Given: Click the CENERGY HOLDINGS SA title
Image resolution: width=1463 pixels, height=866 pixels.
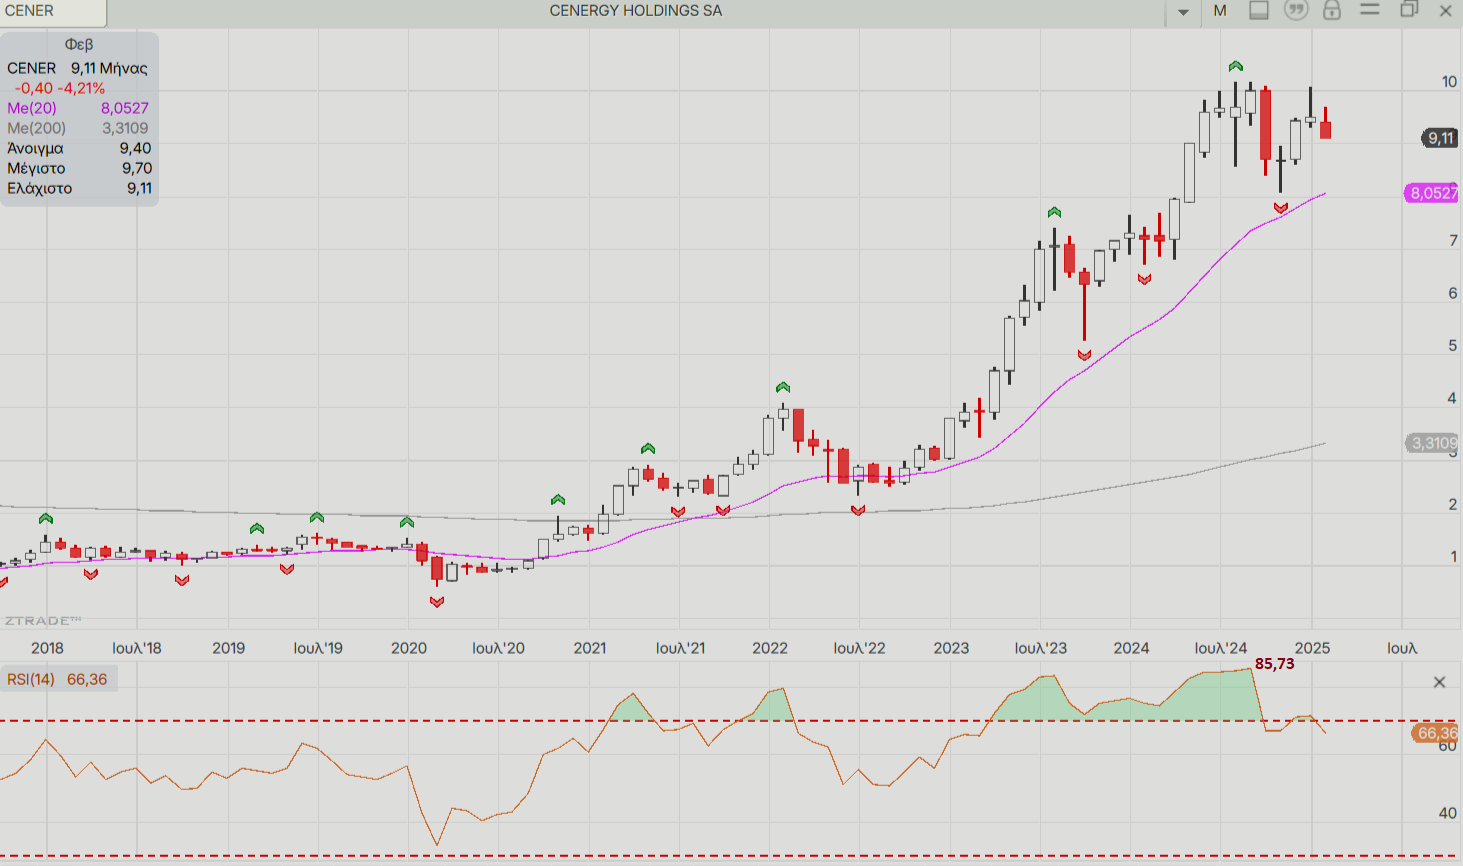Looking at the screenshot, I should coord(635,11).
